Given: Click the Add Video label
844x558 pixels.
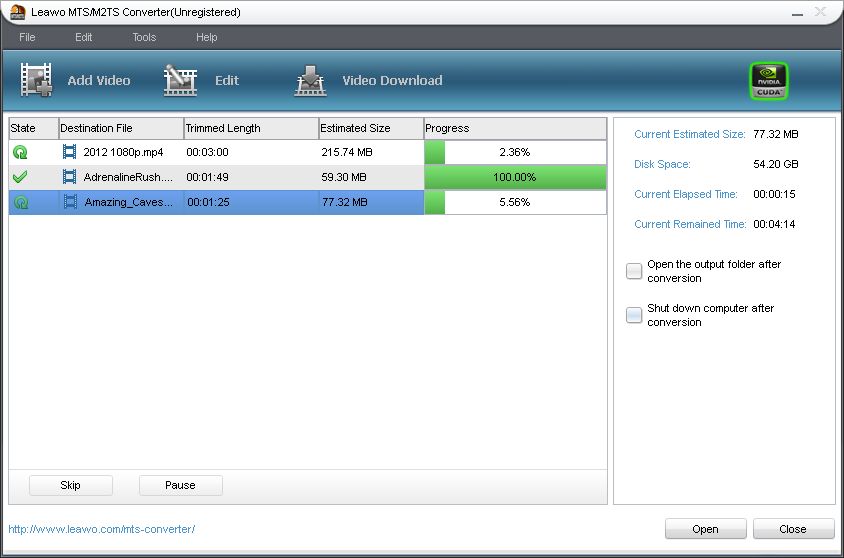Looking at the screenshot, I should tap(99, 81).
